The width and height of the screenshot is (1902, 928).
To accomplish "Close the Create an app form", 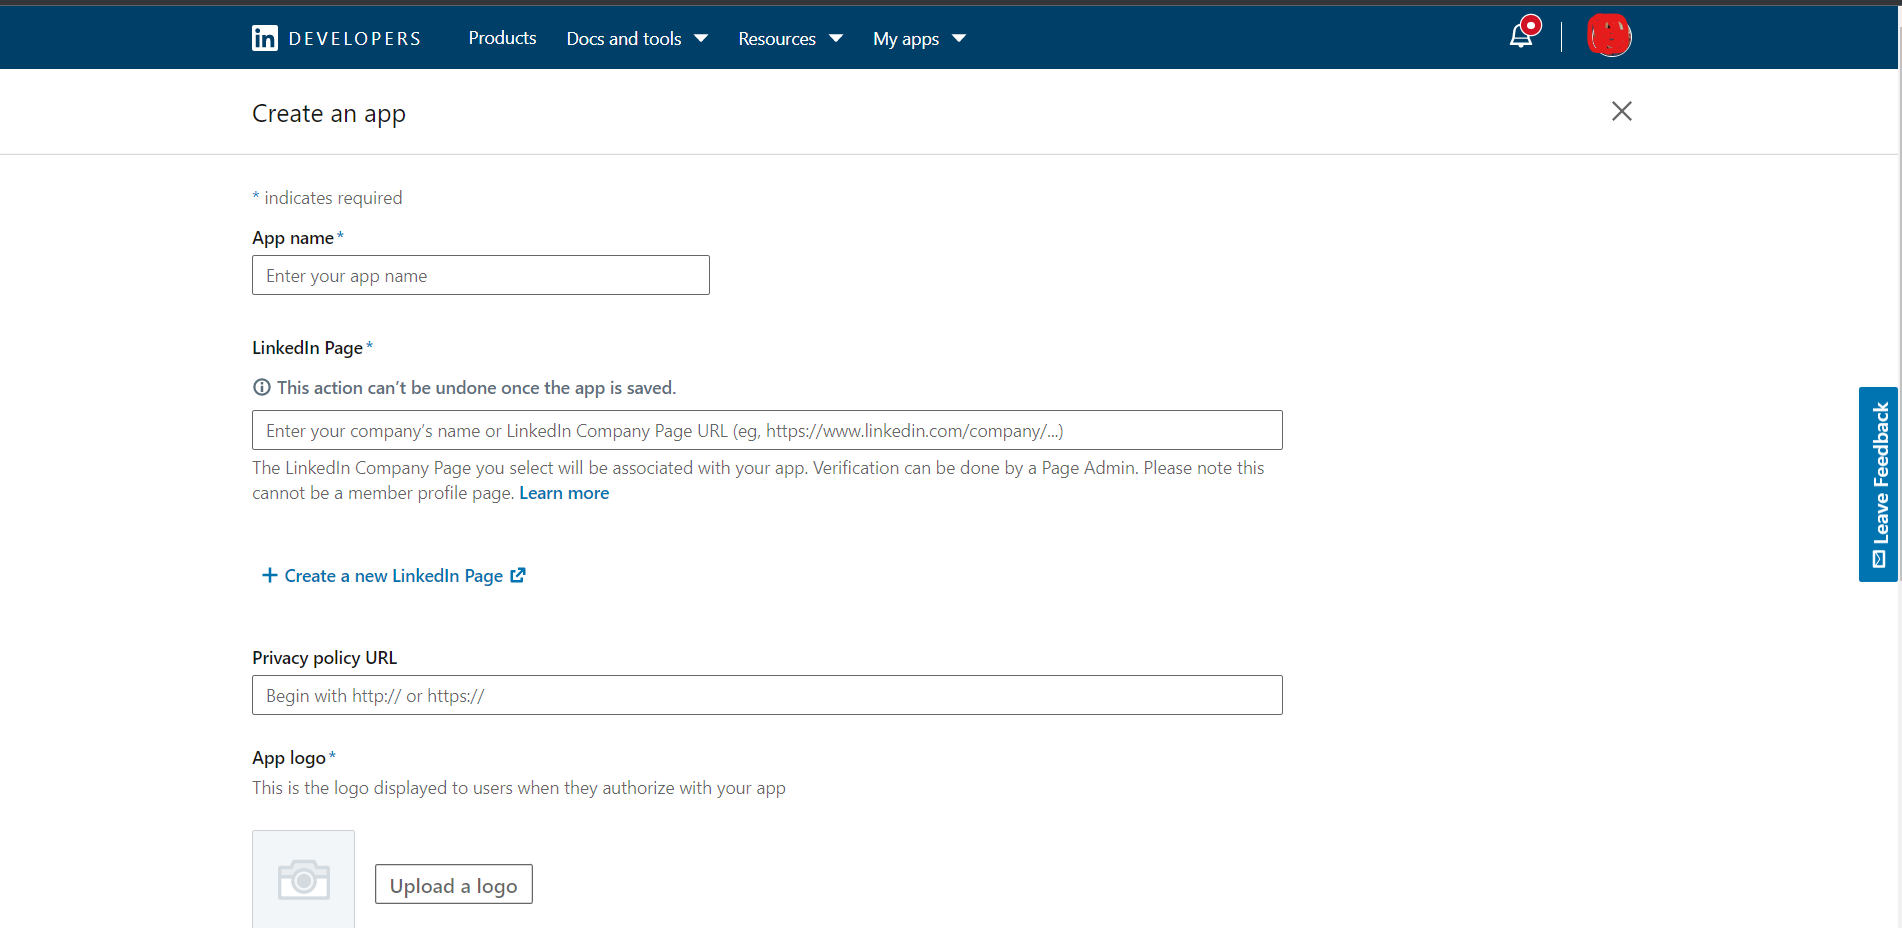I will (1621, 111).
